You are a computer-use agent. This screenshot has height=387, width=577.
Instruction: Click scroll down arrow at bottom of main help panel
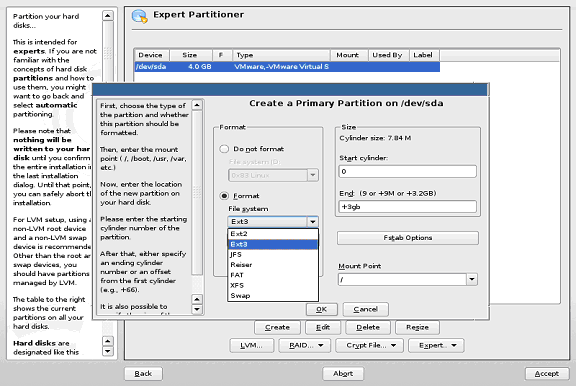coord(107,351)
